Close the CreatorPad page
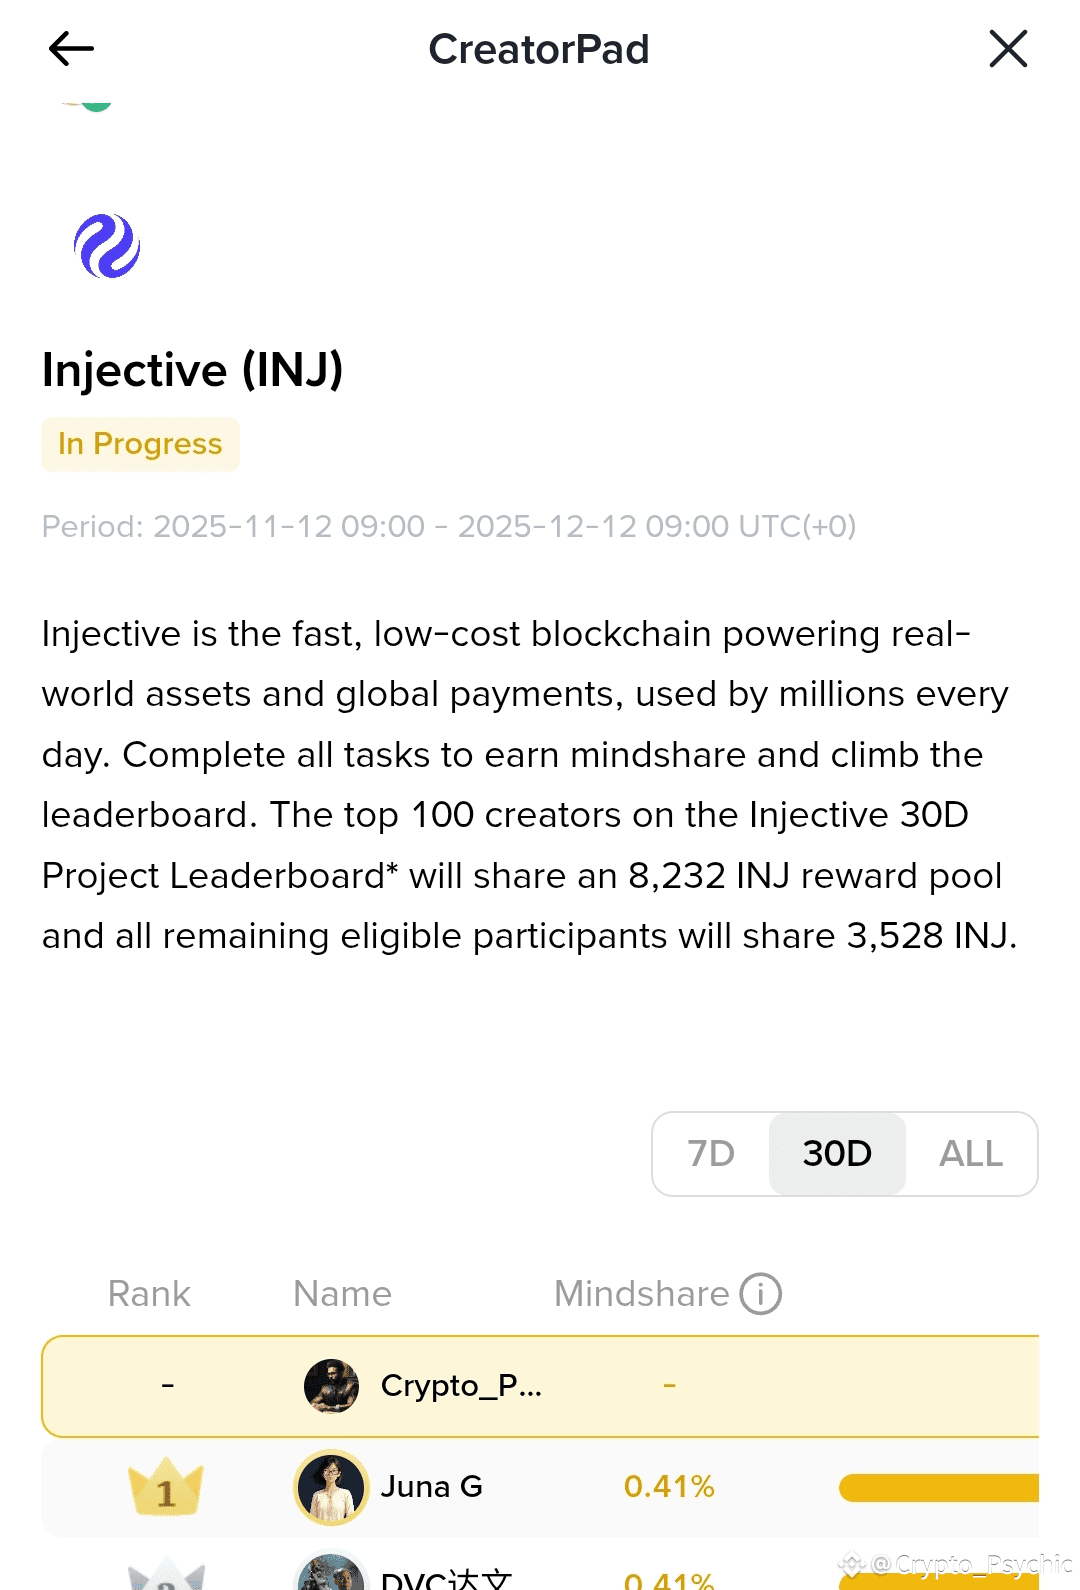Image resolution: width=1080 pixels, height=1590 pixels. coord(1008,48)
